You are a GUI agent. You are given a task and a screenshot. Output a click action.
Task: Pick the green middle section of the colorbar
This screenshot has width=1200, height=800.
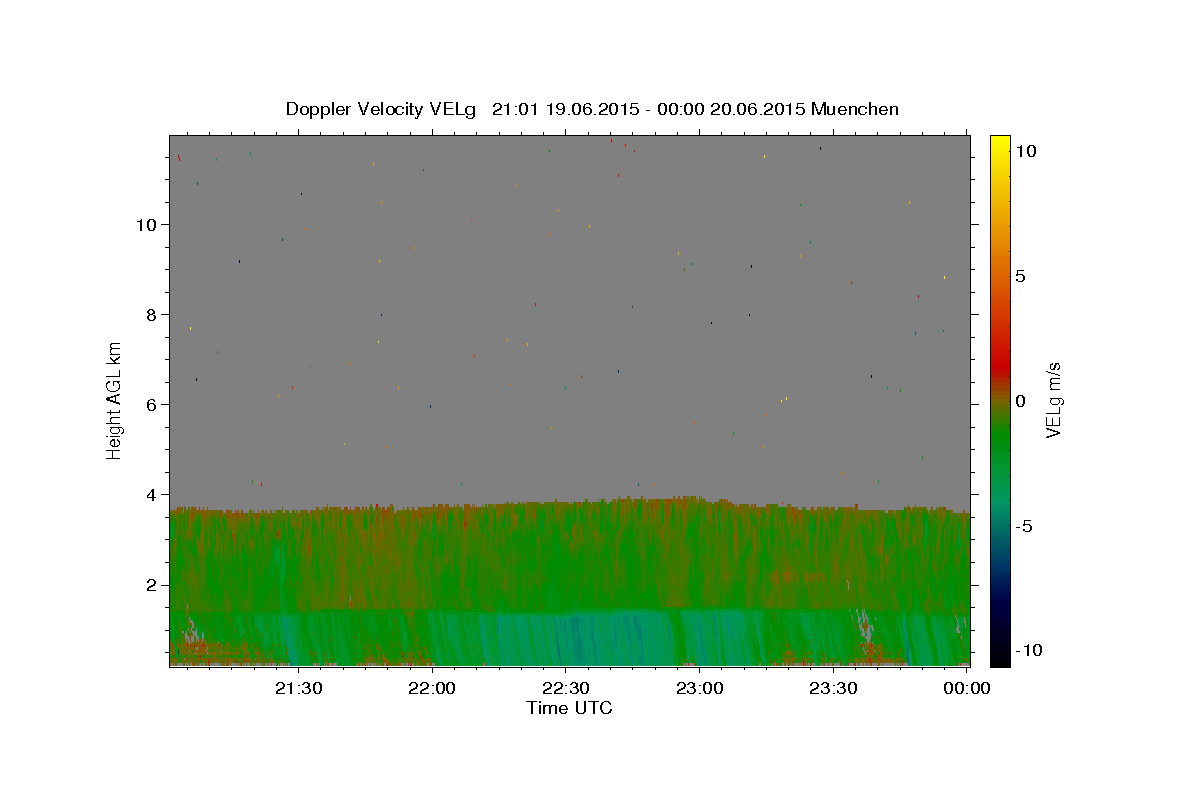tap(1000, 440)
